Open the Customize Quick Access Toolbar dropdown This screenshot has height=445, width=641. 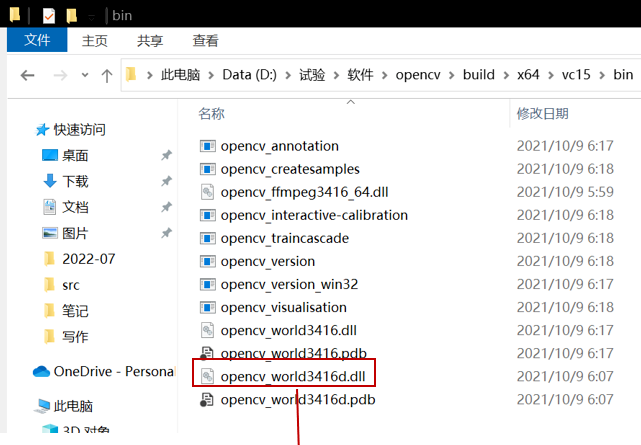[x=92, y=17]
